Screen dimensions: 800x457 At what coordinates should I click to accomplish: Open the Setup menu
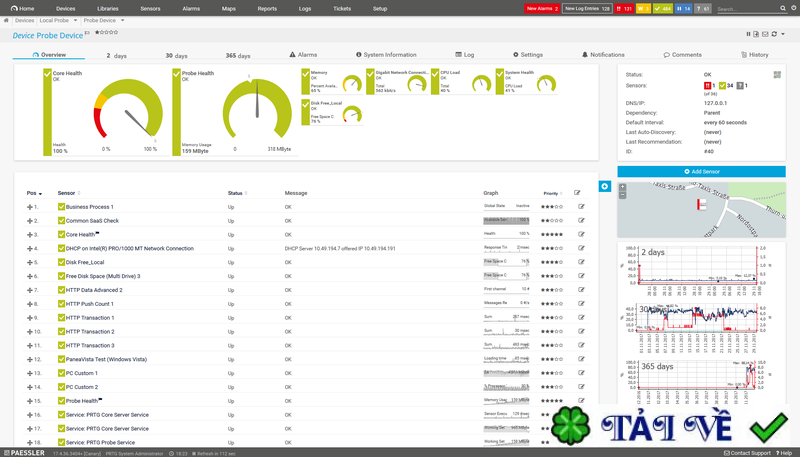380,9
